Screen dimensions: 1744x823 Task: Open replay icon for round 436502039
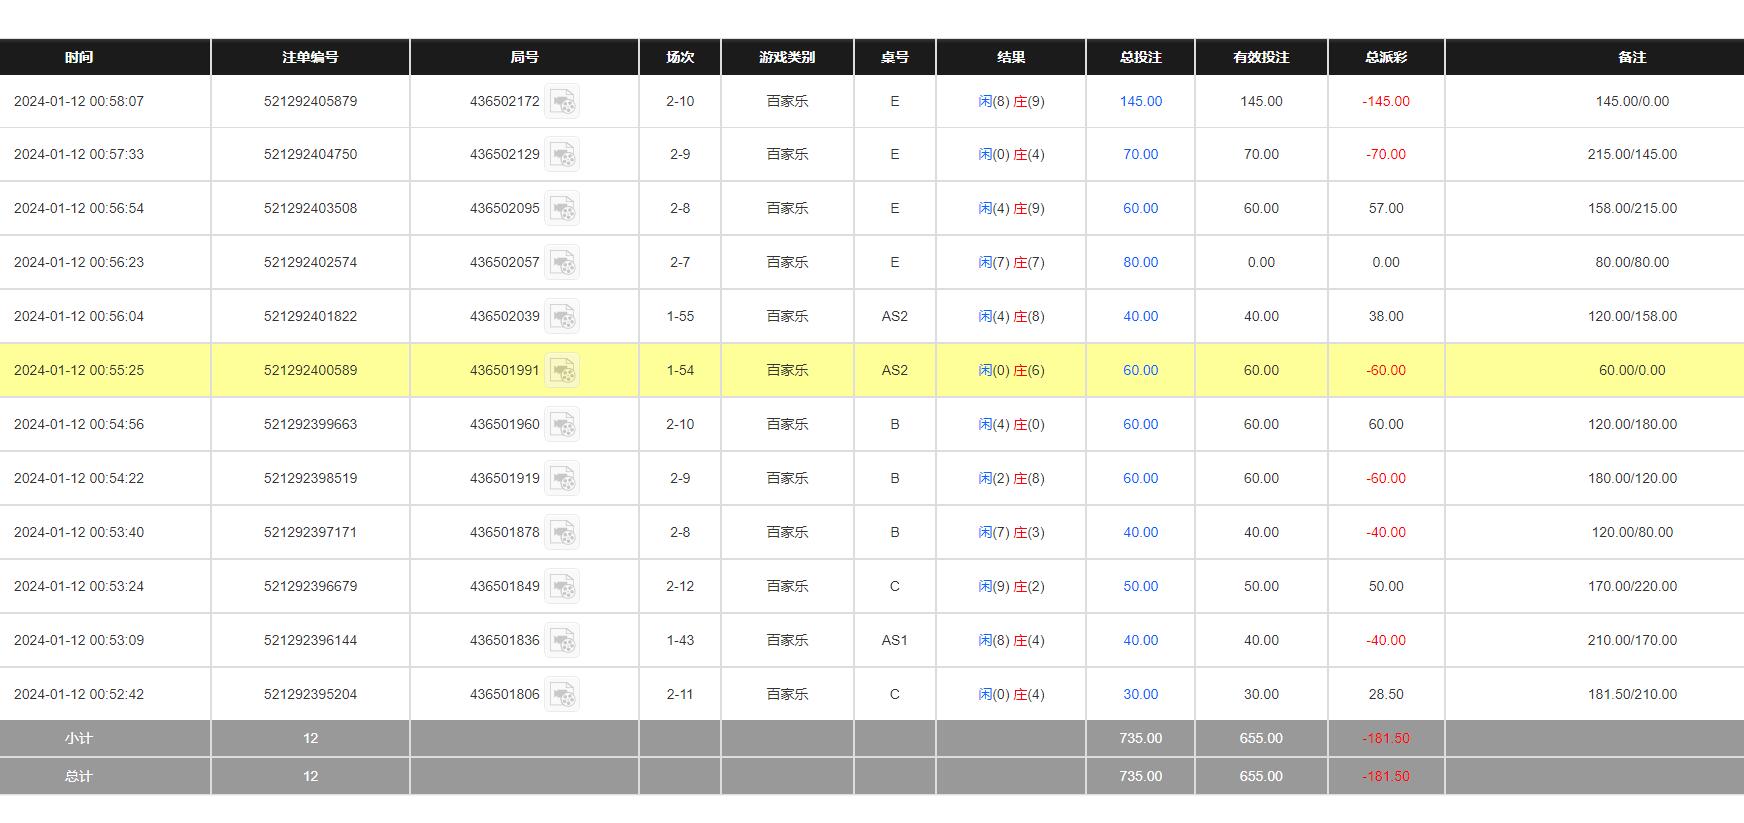tap(562, 317)
